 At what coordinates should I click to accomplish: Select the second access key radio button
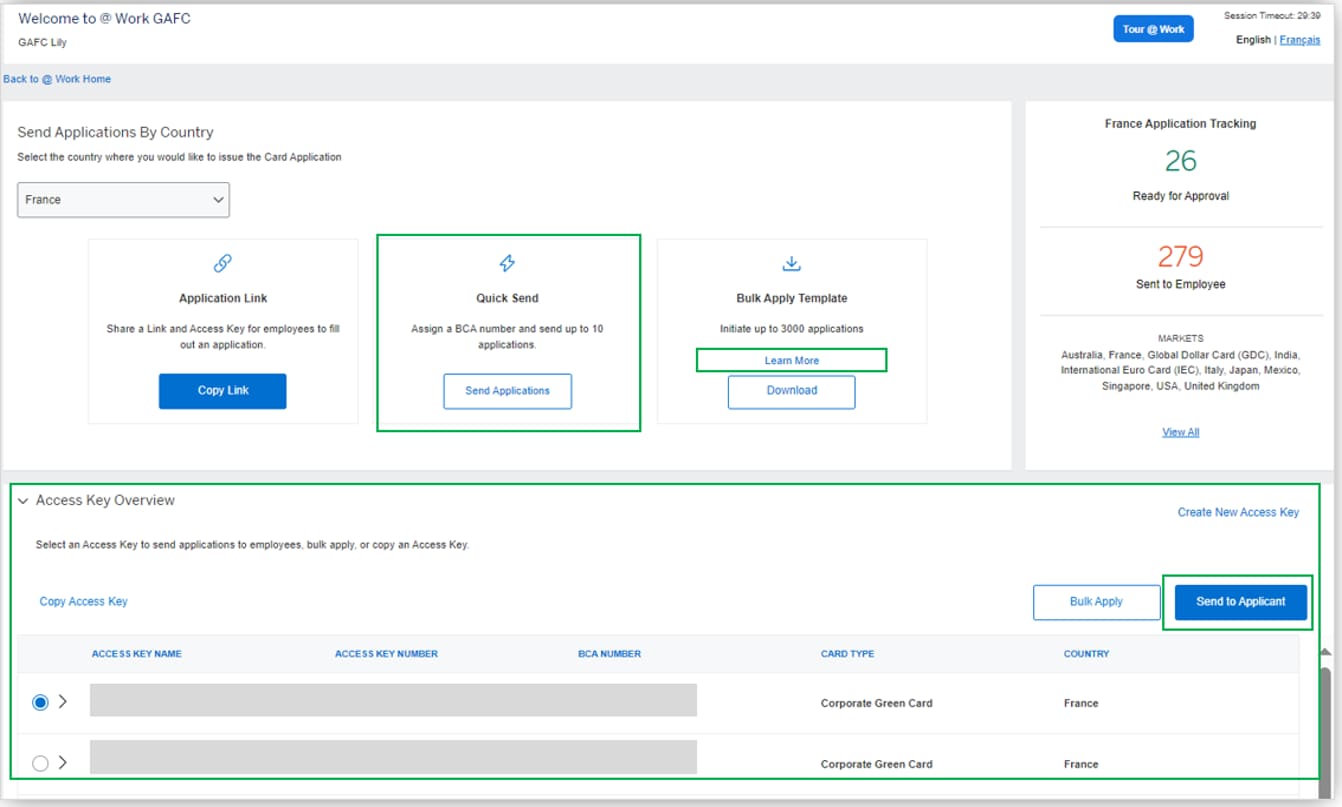coord(39,762)
